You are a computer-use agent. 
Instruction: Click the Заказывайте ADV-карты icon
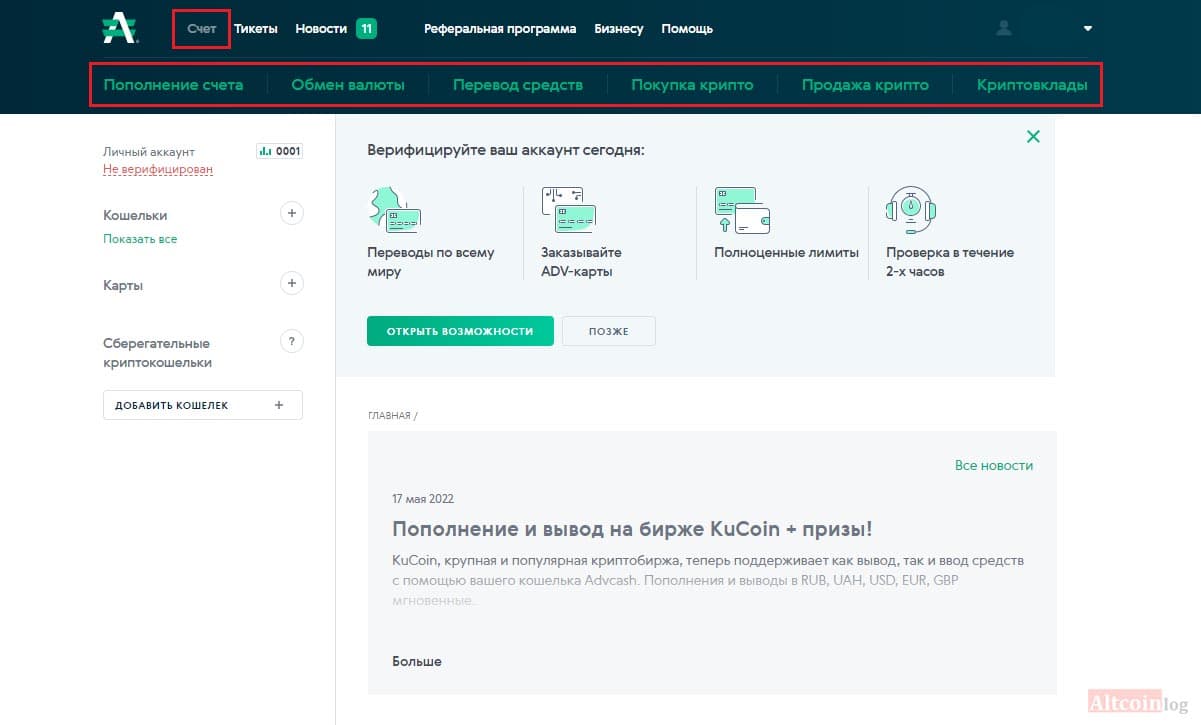pos(568,210)
